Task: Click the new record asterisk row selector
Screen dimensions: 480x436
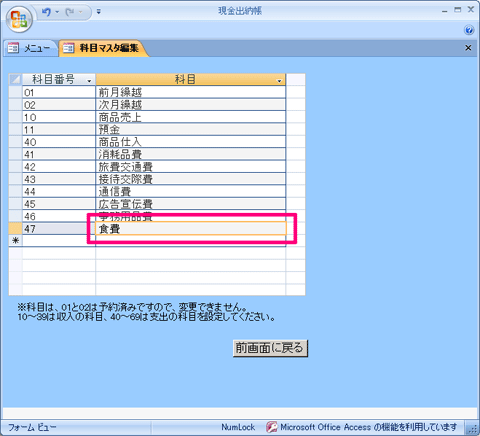Action: coord(15,240)
